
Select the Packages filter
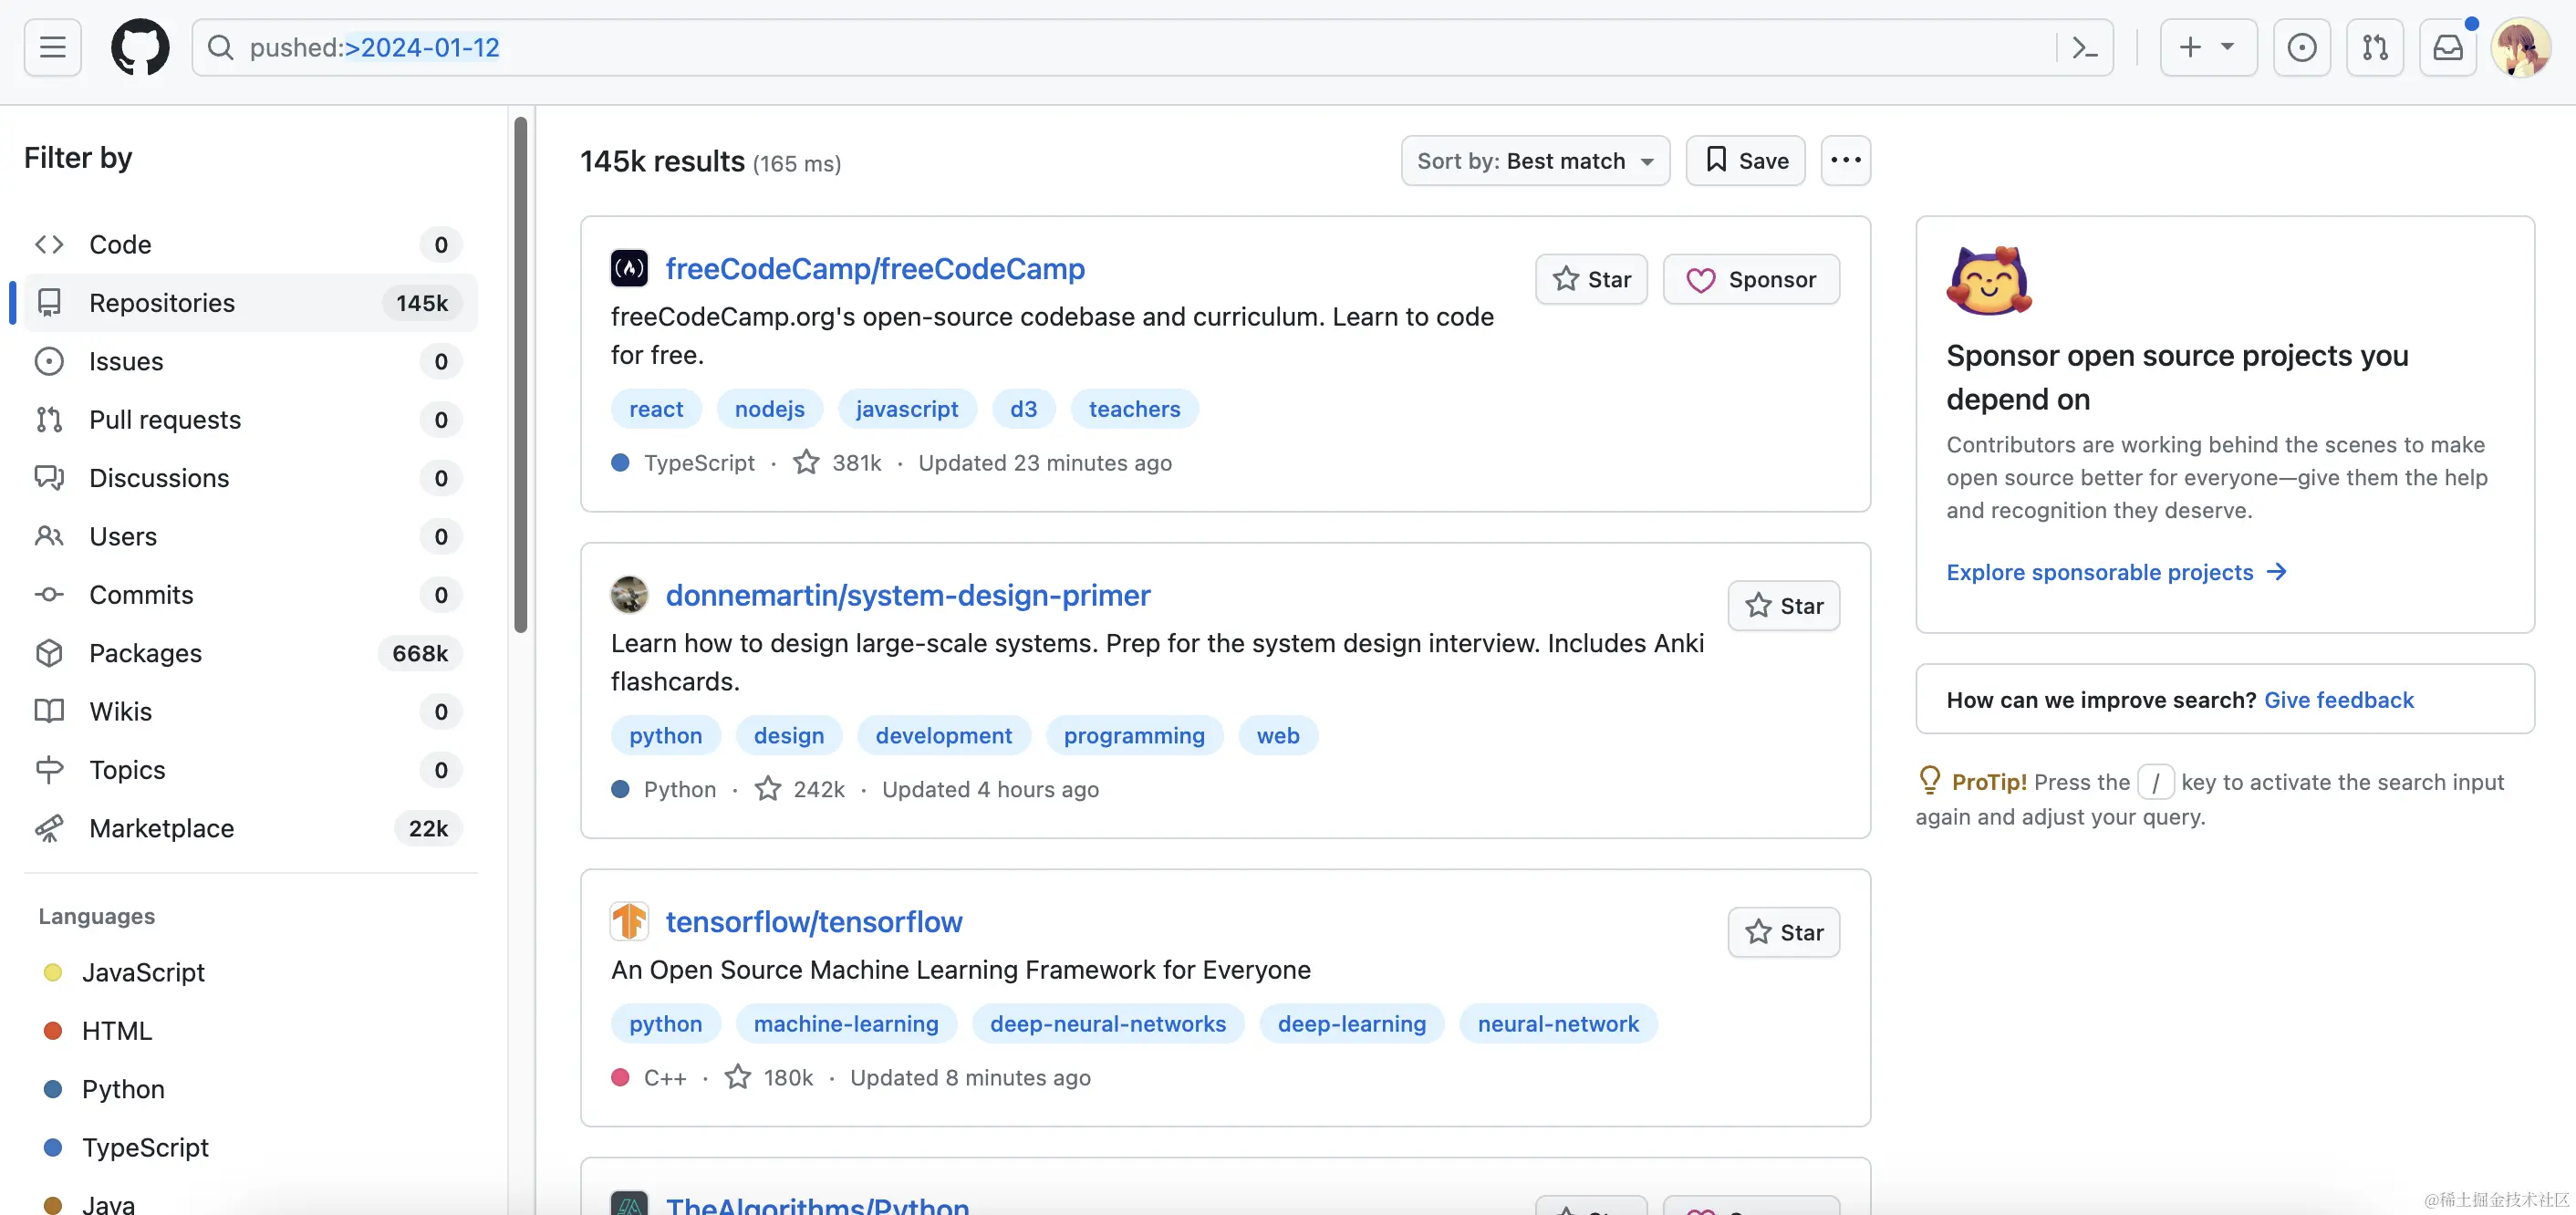click(145, 652)
